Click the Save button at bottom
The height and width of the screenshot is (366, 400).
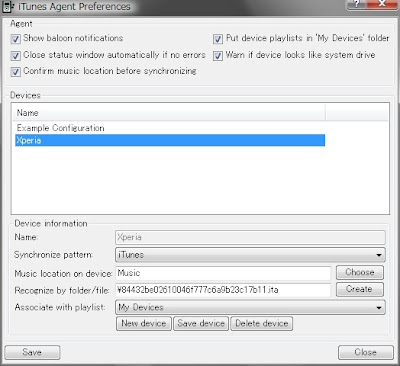pos(32,352)
